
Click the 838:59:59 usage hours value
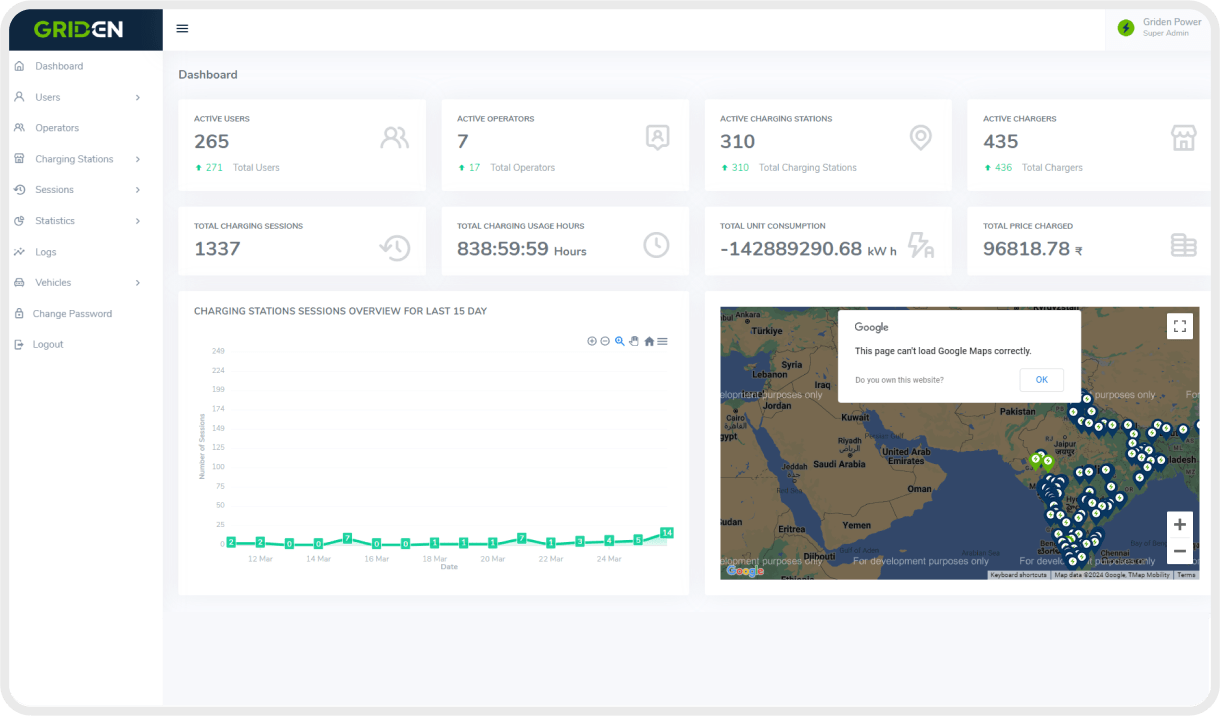[502, 249]
